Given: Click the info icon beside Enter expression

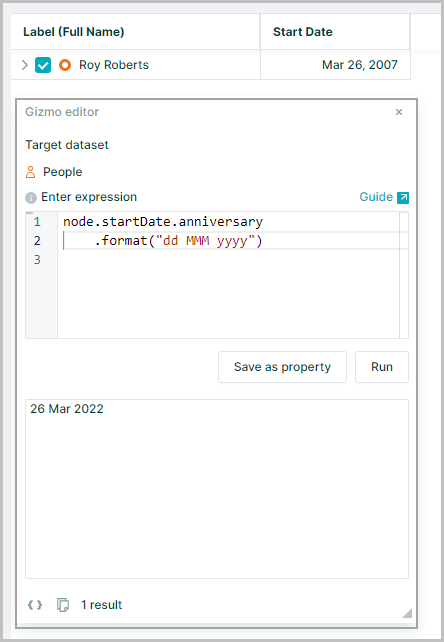Looking at the screenshot, I should [x=31, y=198].
